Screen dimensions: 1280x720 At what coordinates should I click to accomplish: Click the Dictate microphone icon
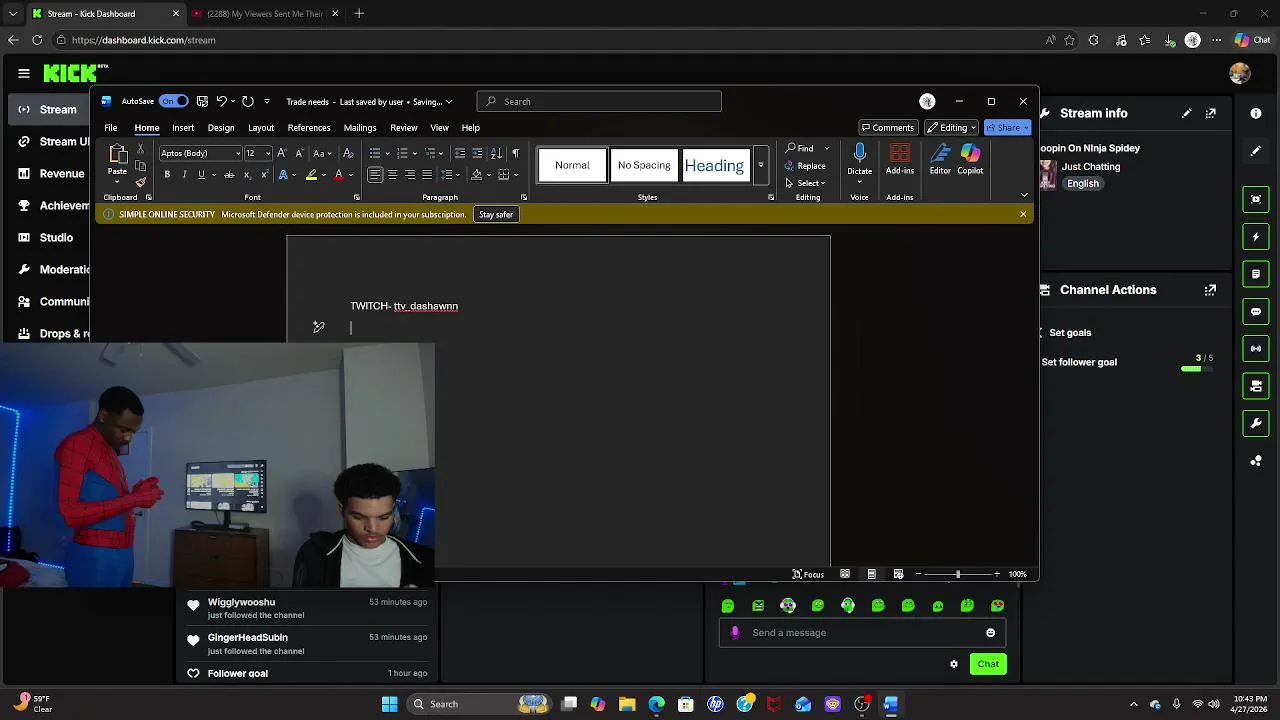pos(859,153)
